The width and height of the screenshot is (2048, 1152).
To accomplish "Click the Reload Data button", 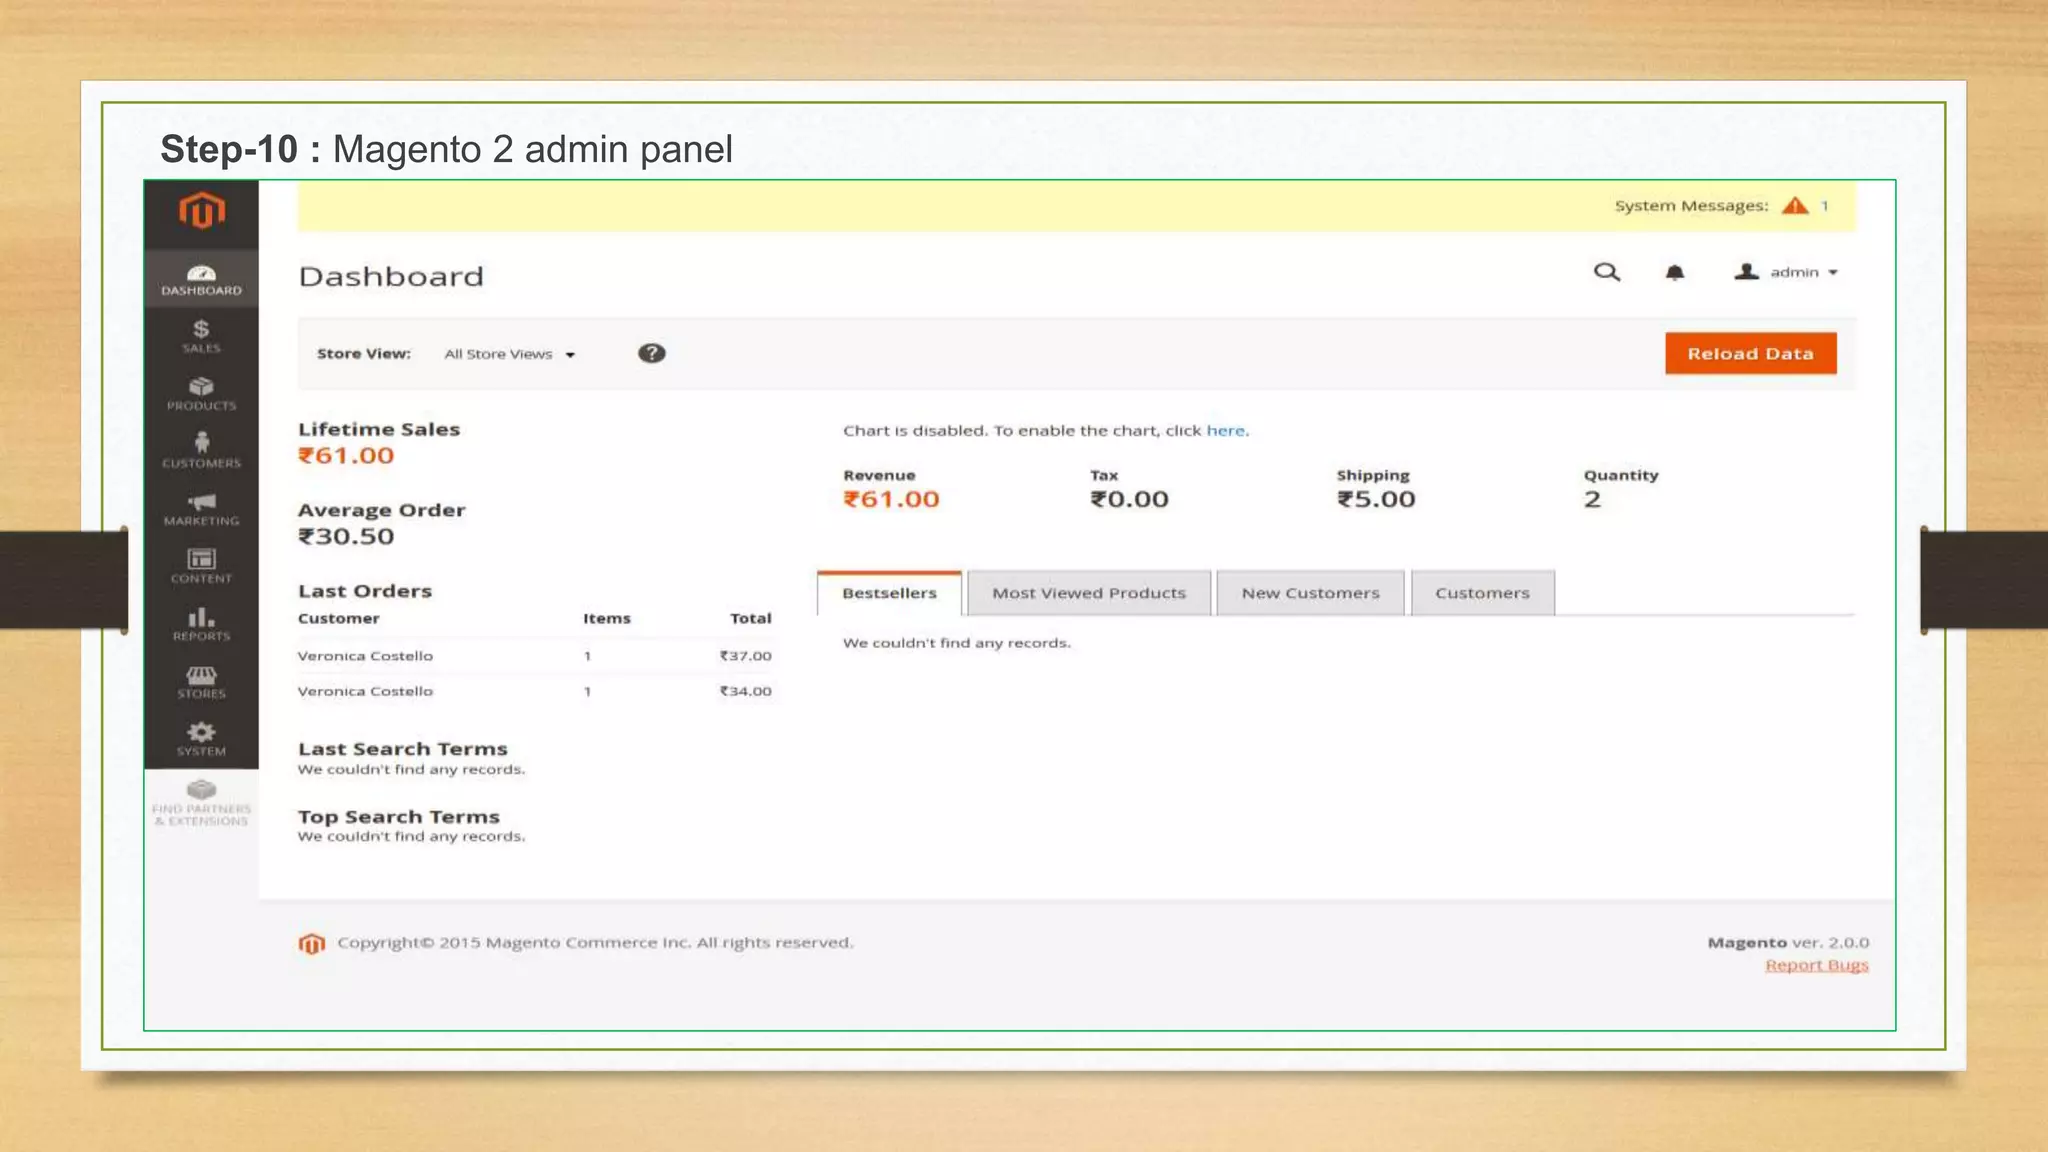I will (1750, 353).
